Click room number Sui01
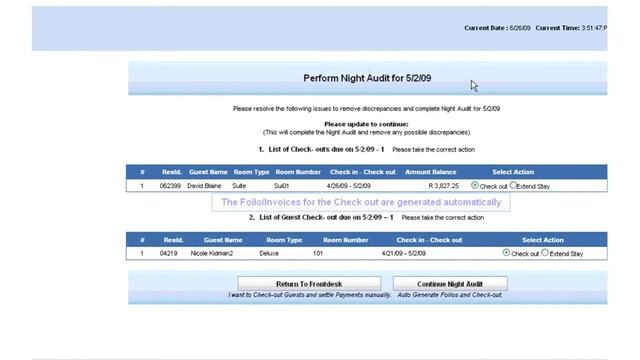Image resolution: width=640 pixels, height=360 pixels. 281,186
